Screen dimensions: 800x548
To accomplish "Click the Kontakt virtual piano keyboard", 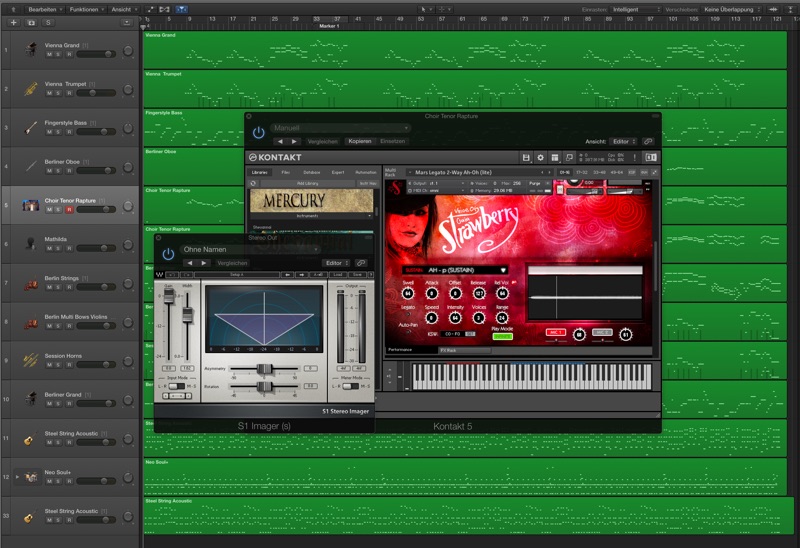I will [x=531, y=377].
